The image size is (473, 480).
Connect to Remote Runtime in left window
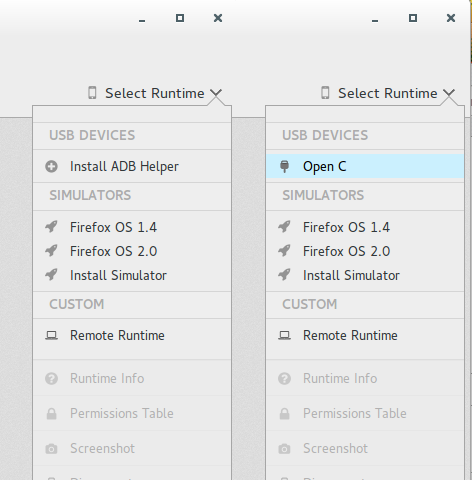[132, 336]
